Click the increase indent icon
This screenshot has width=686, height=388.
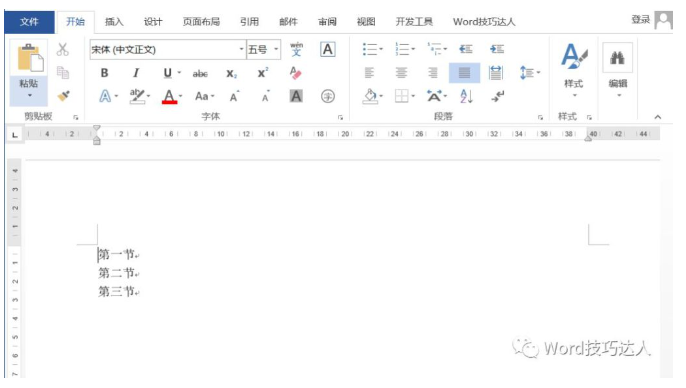click(x=497, y=49)
